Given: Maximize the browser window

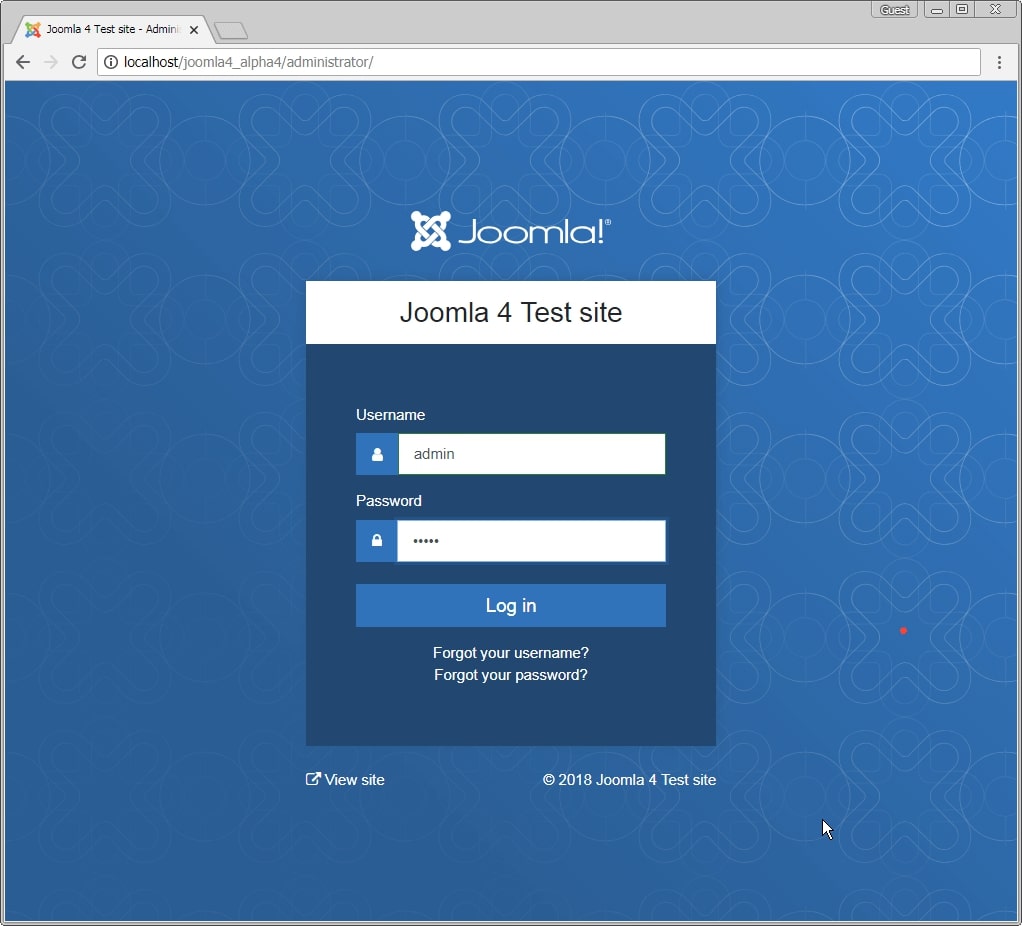Looking at the screenshot, I should coord(962,9).
